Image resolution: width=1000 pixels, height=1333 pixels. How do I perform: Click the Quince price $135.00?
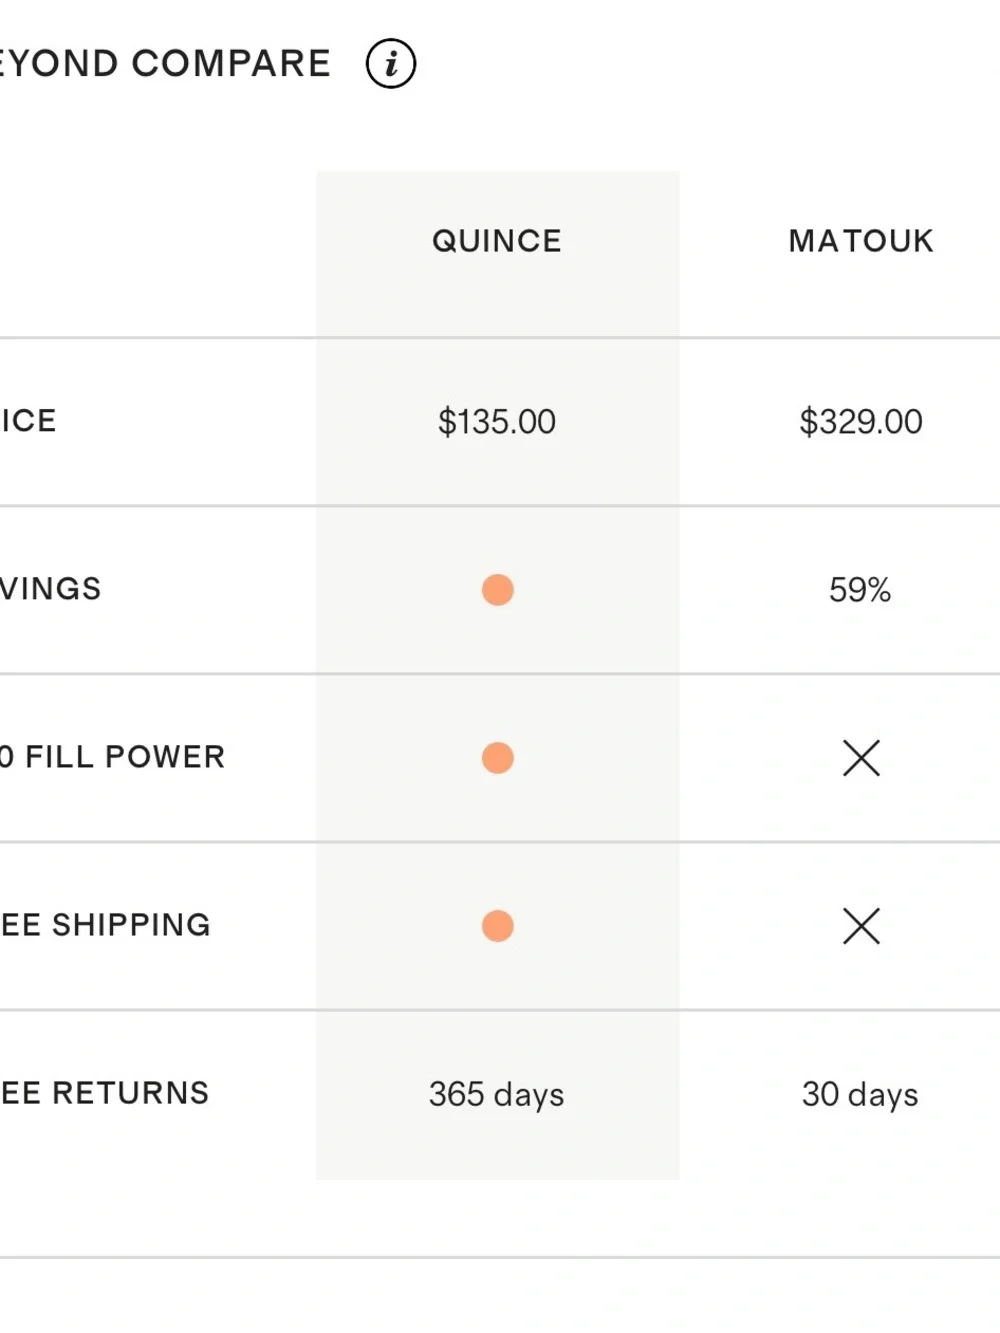497,422
